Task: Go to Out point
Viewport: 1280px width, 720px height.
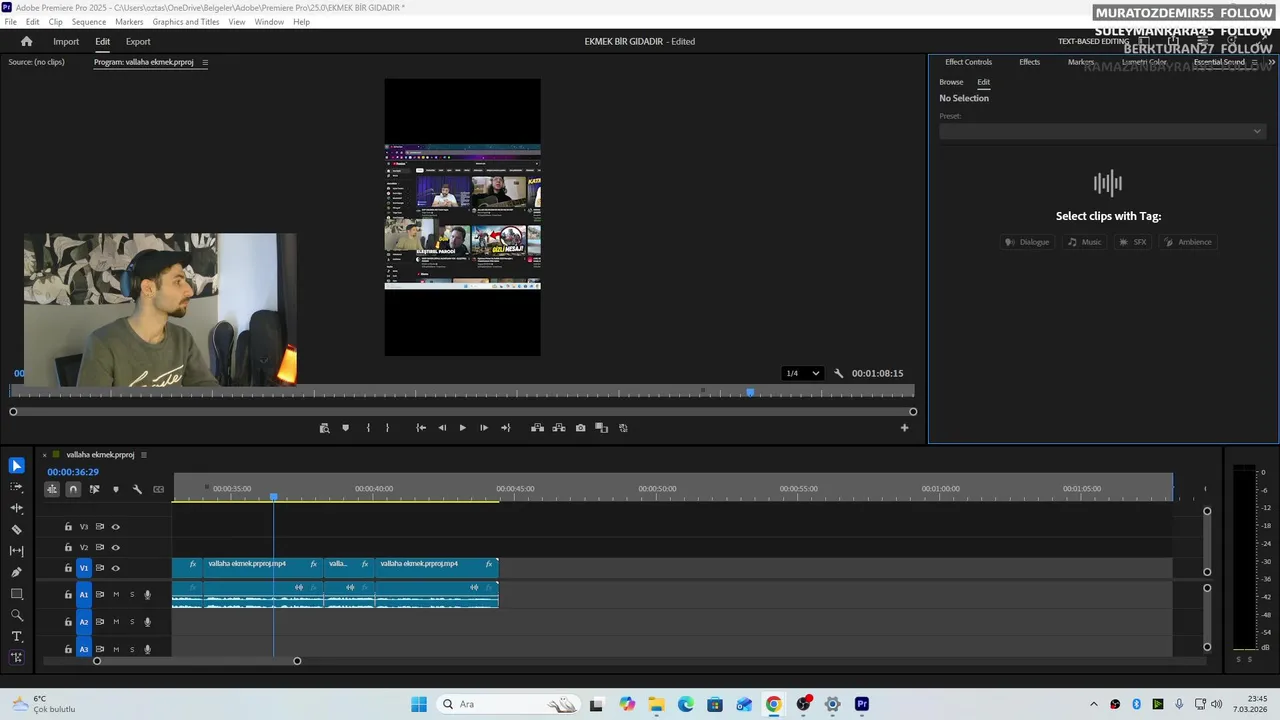Action: 505,428
